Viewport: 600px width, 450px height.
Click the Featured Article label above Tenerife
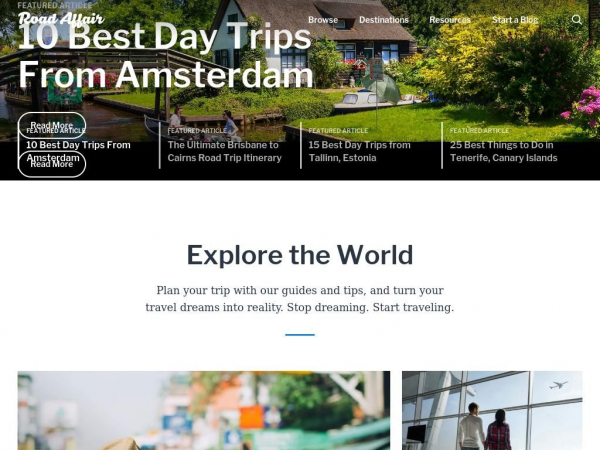[479, 131]
